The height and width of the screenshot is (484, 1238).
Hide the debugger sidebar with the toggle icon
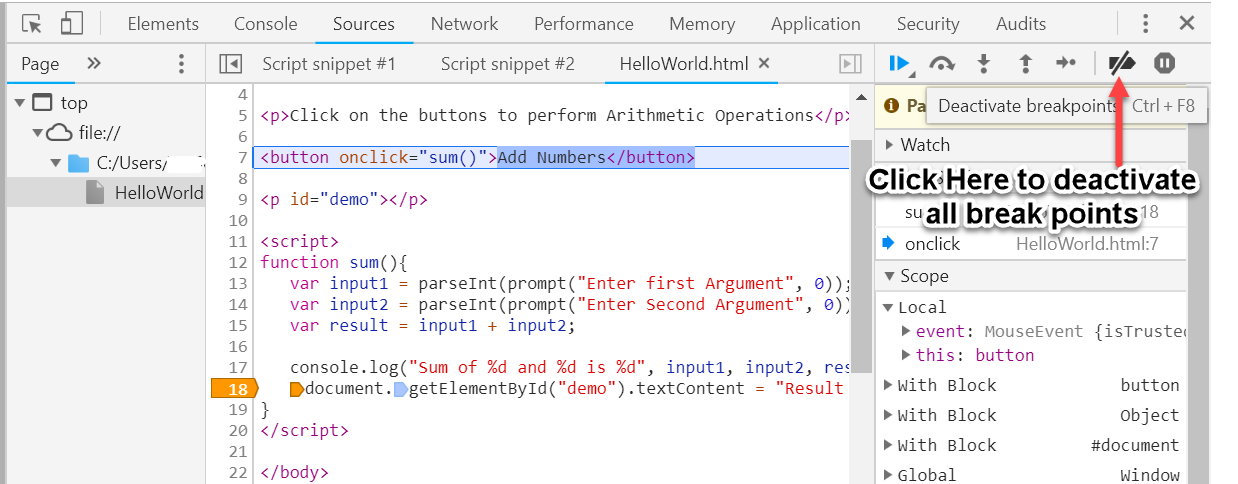pos(850,64)
